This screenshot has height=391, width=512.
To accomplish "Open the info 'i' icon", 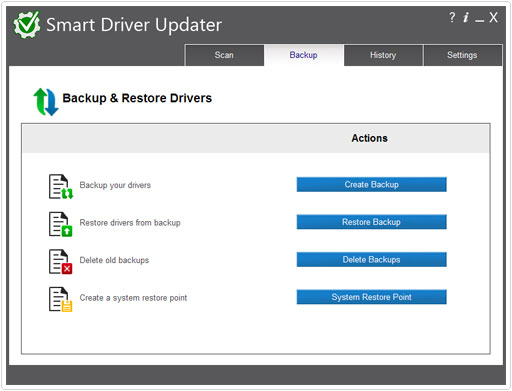I will 466,17.
